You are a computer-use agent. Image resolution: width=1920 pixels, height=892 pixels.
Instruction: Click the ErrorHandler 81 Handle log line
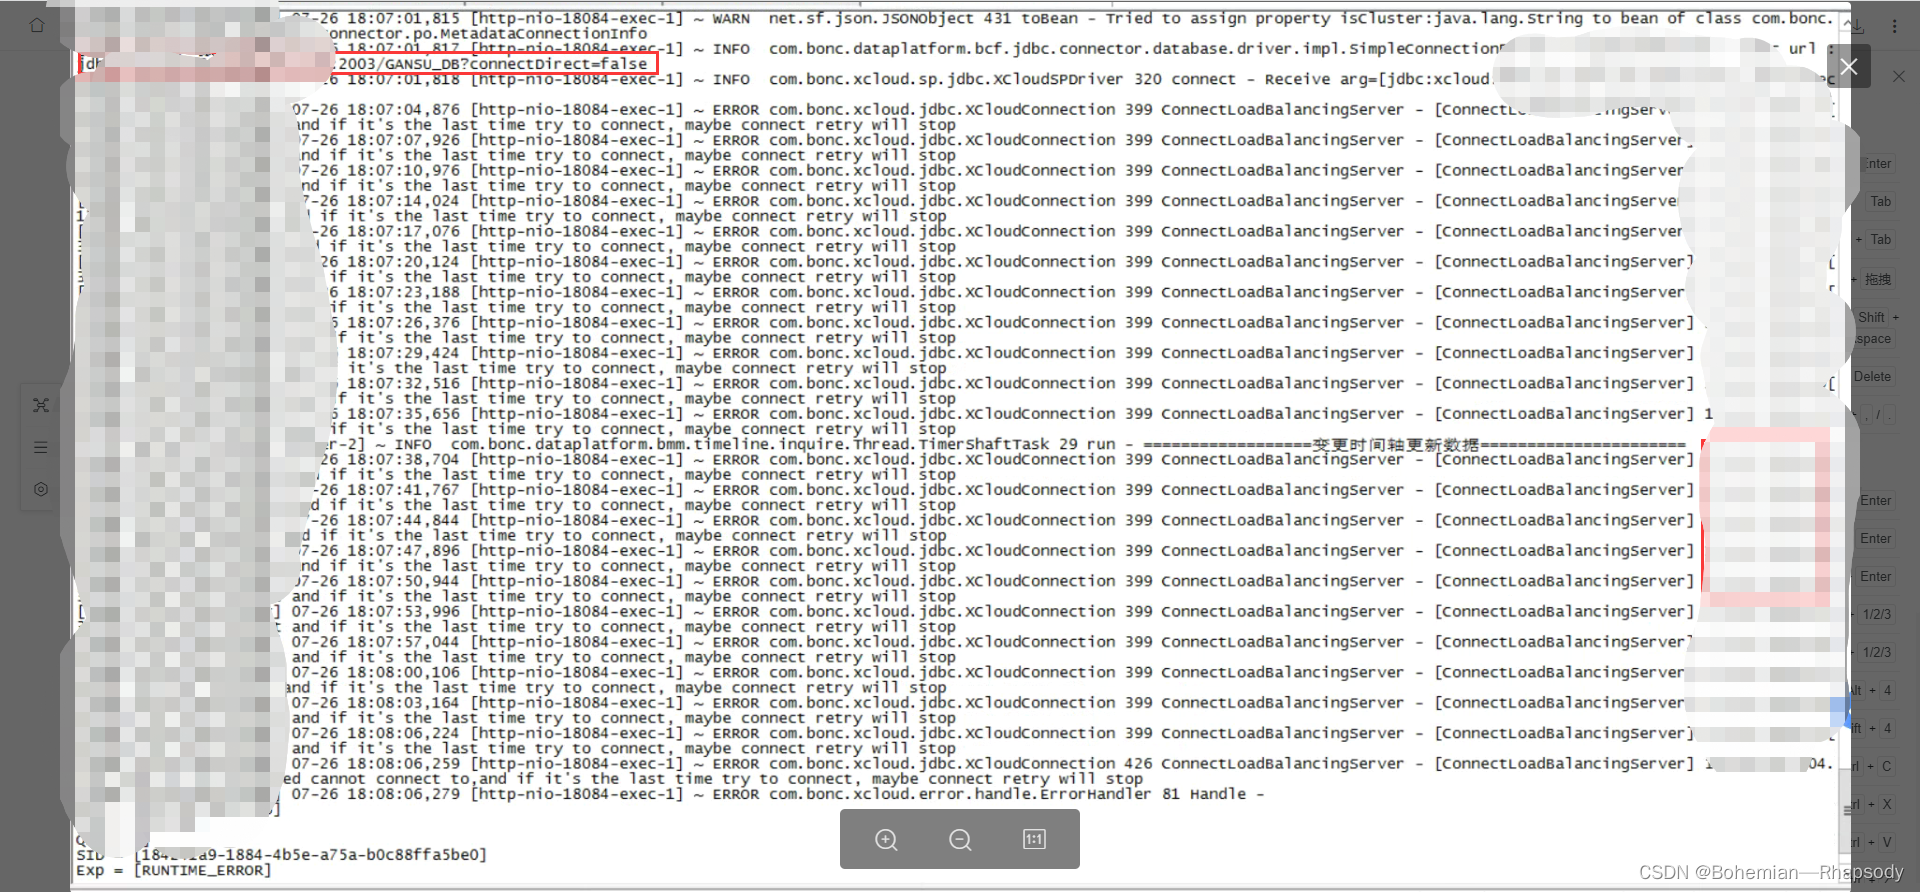point(778,794)
